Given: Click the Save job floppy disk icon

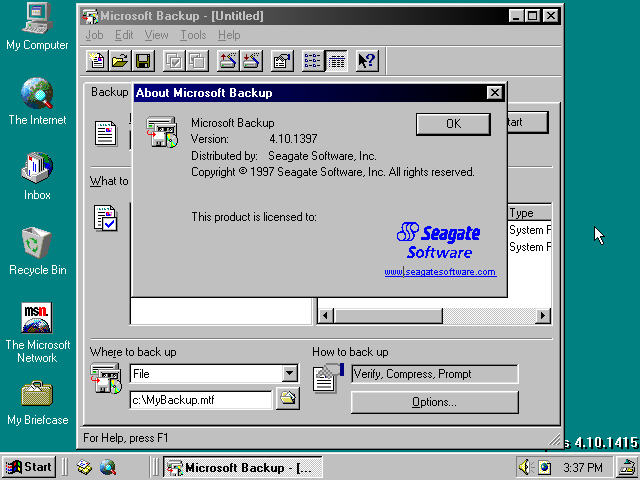Looking at the screenshot, I should 143,61.
